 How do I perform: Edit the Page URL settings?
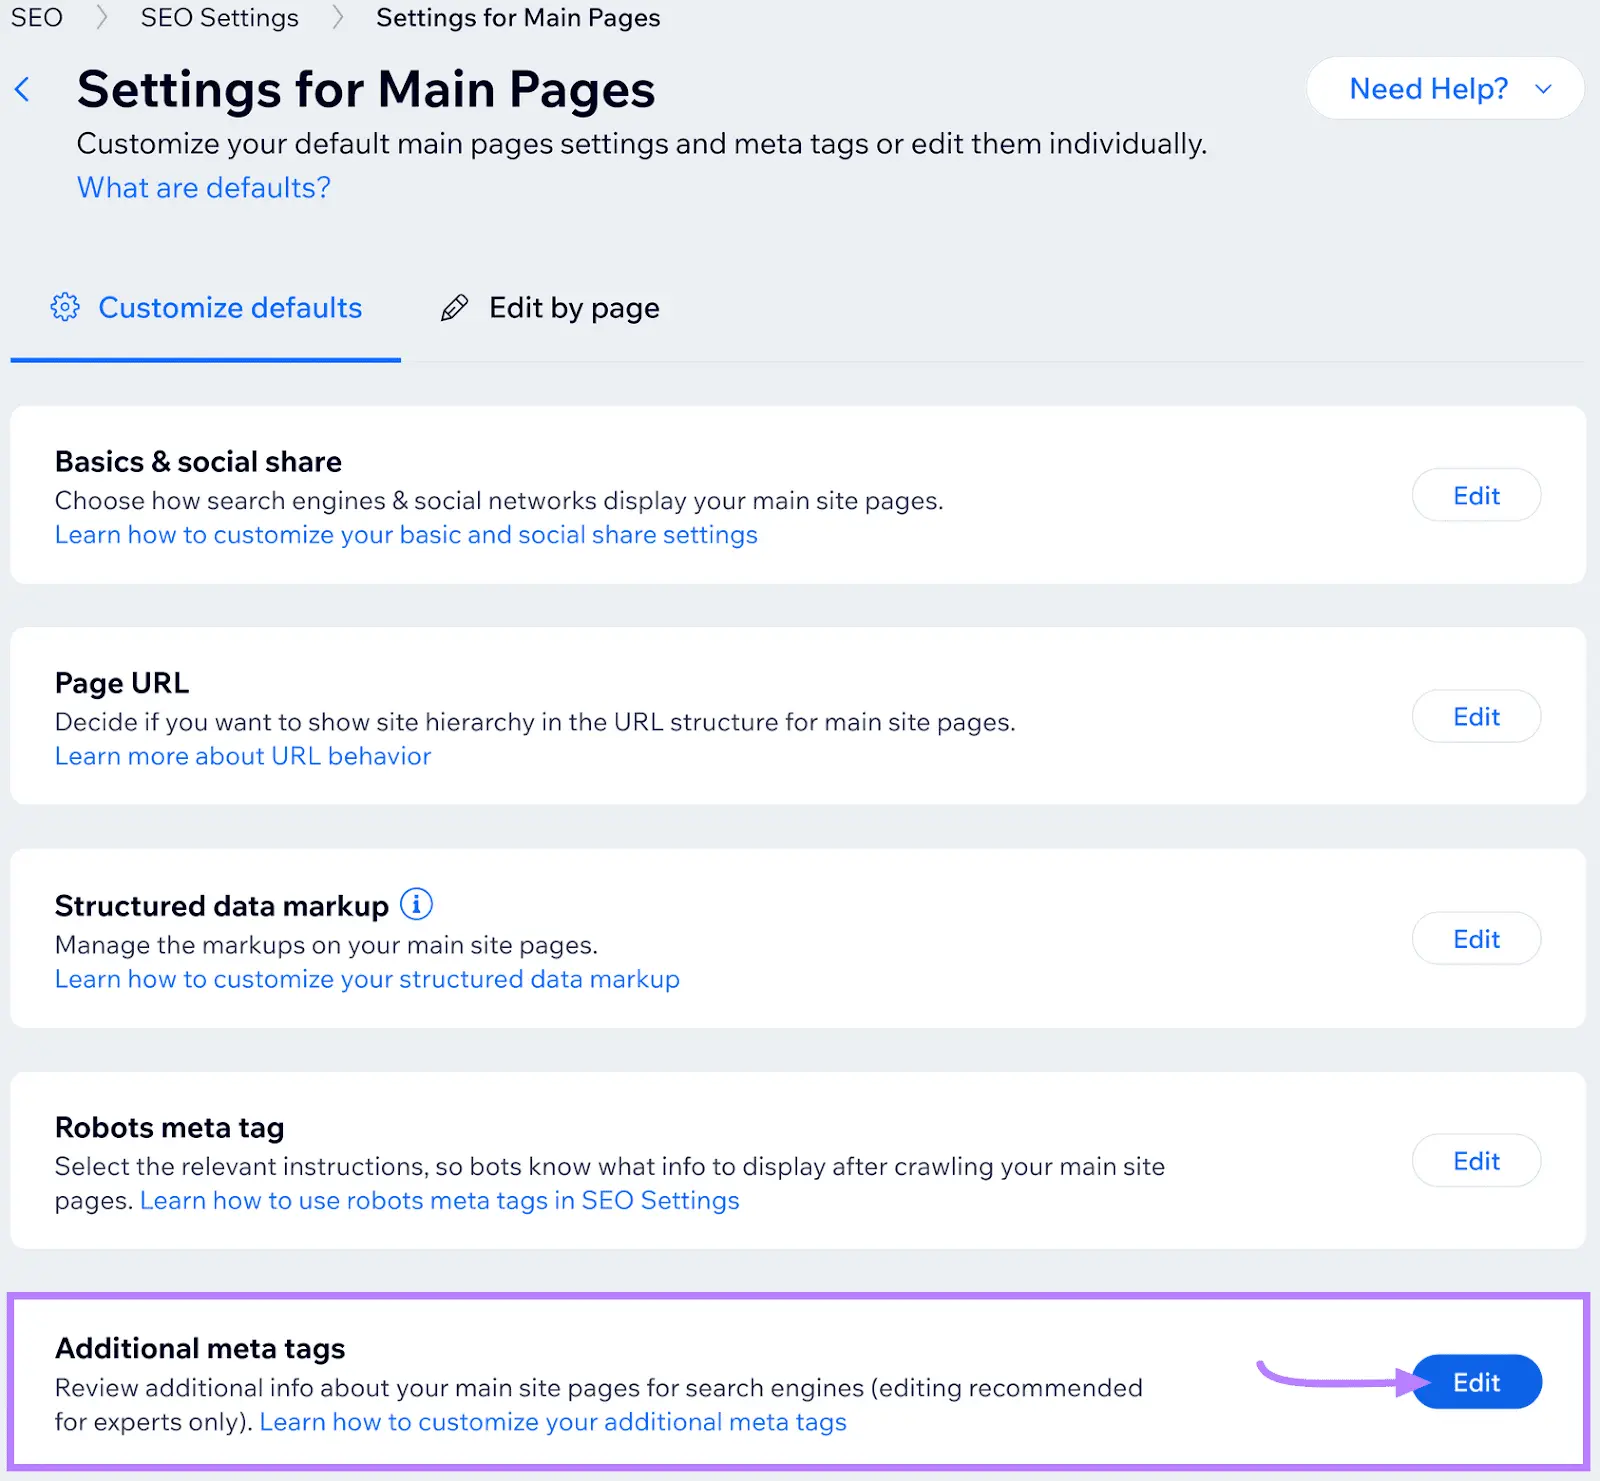1476,716
